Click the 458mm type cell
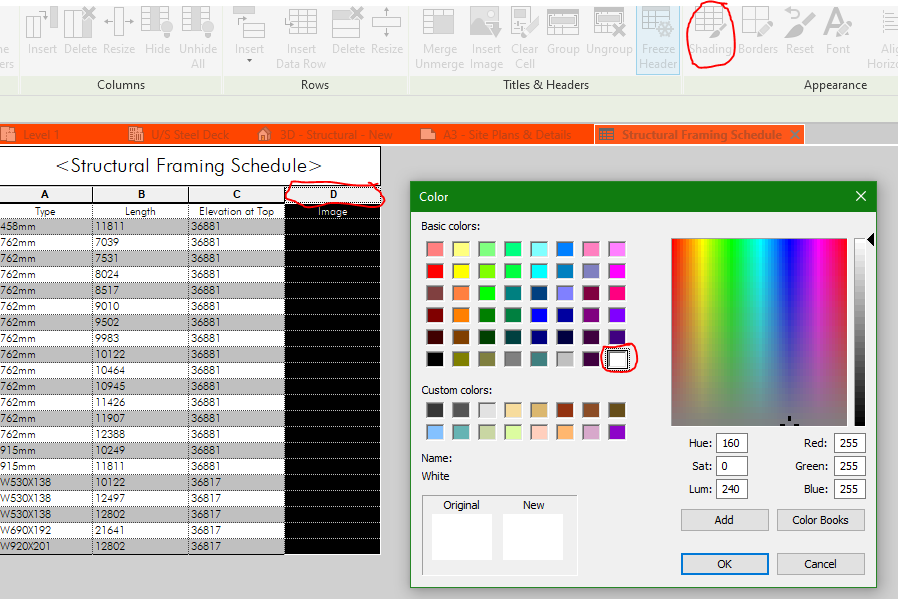Screen dimensions: 898x599 45,226
